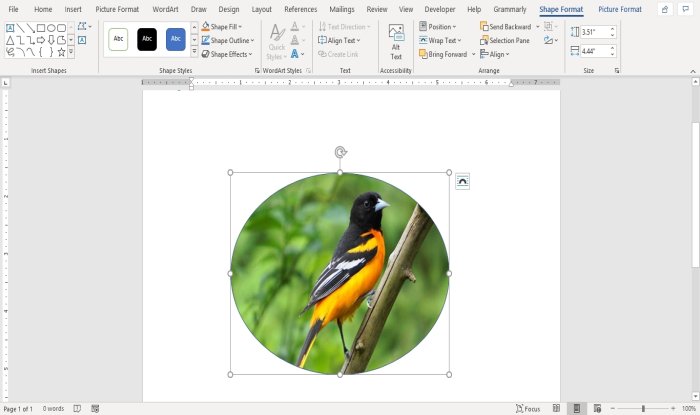Select the Right Arrow block shape
This screenshot has width=700, height=415.
coord(41,40)
